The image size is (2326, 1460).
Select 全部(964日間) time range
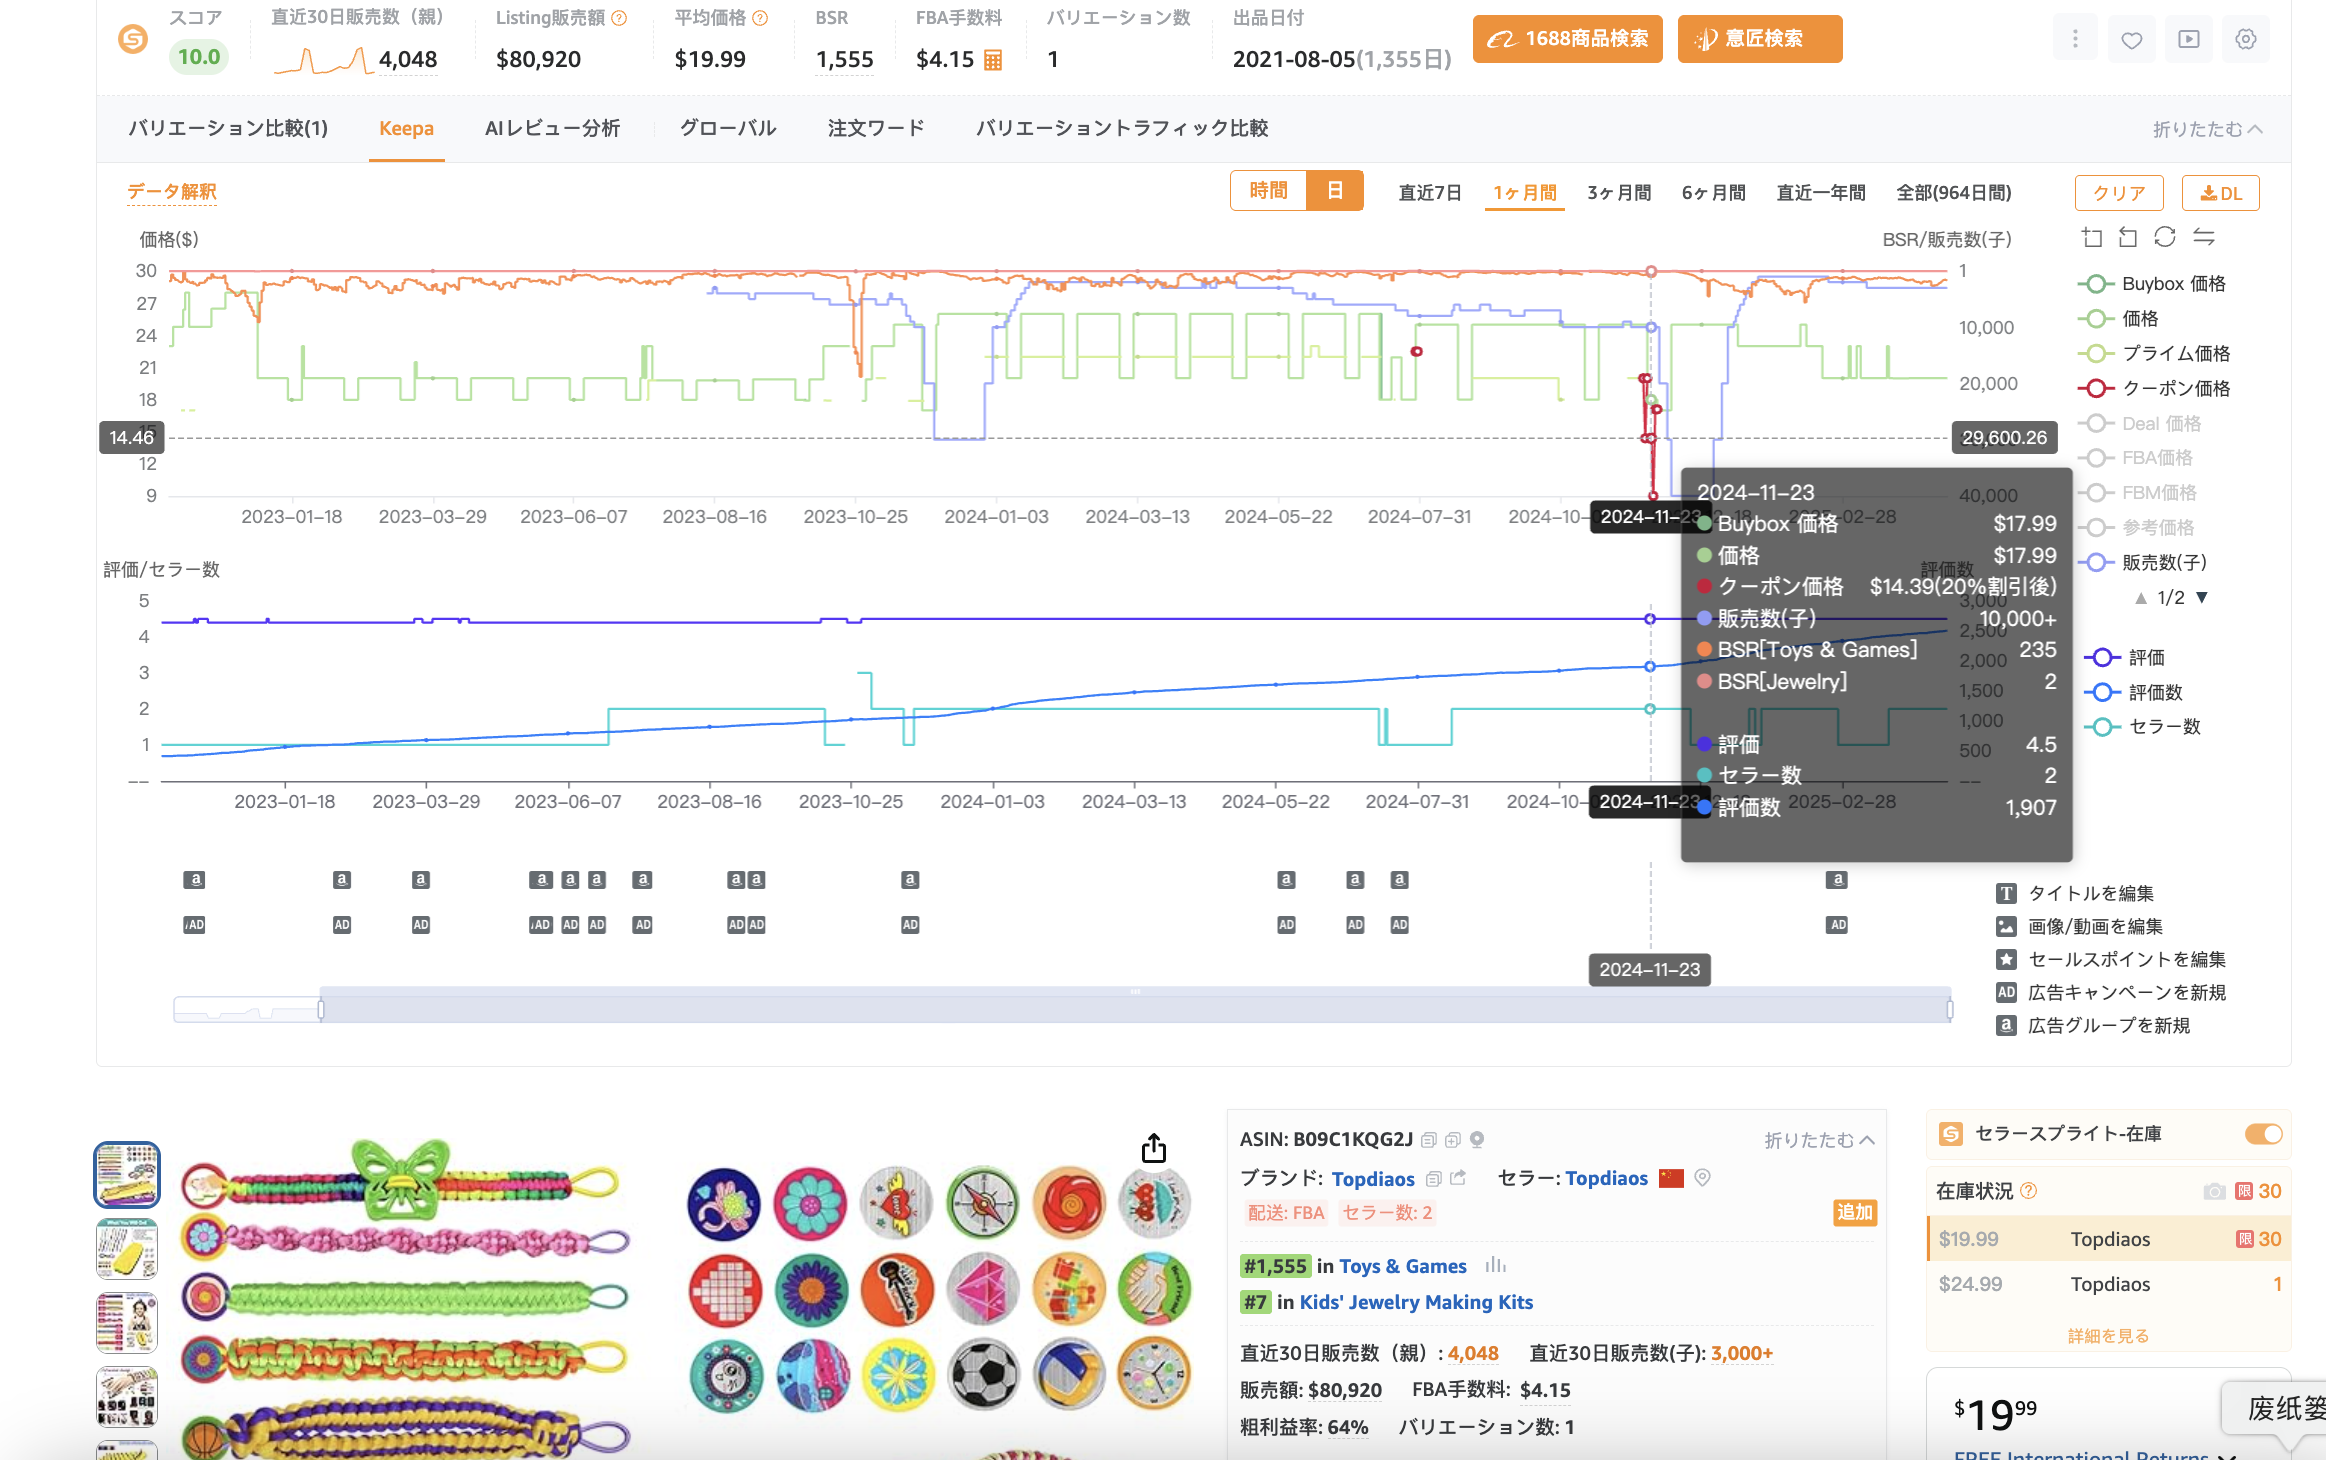[1954, 193]
